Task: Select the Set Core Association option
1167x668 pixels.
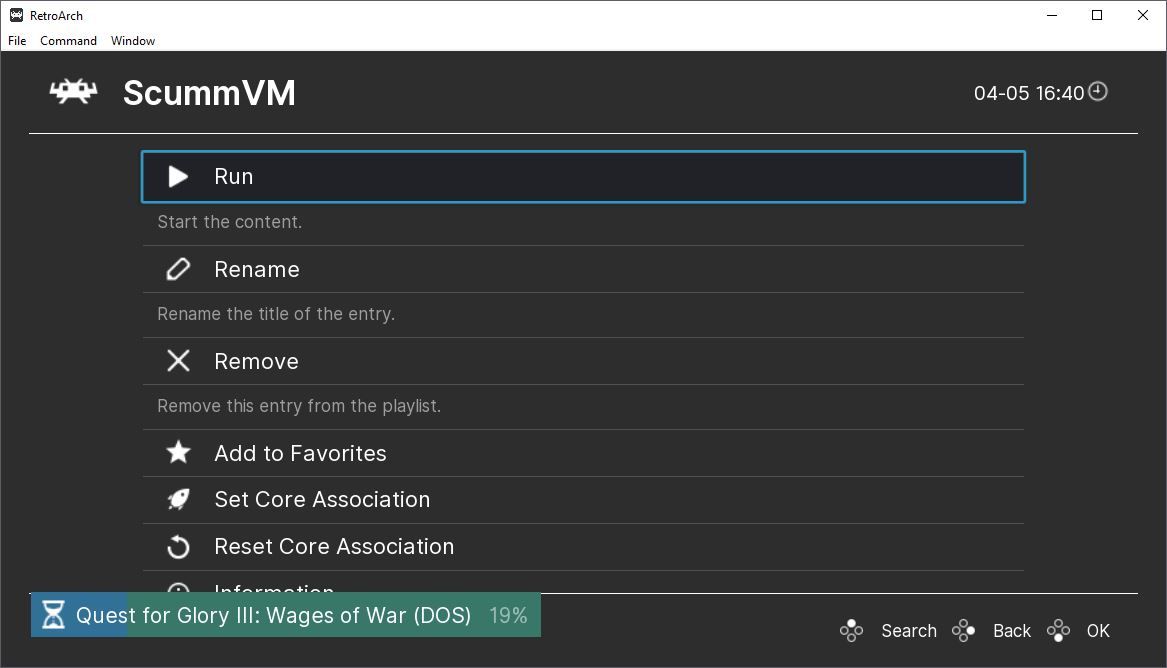Action: [322, 499]
